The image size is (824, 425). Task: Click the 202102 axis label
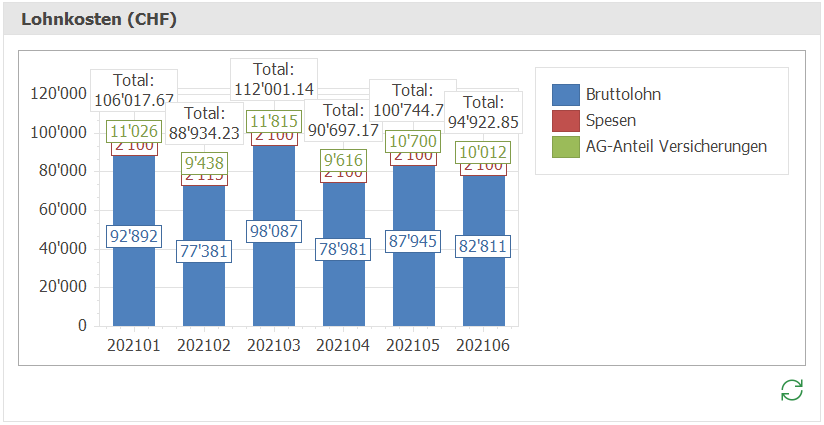204,346
